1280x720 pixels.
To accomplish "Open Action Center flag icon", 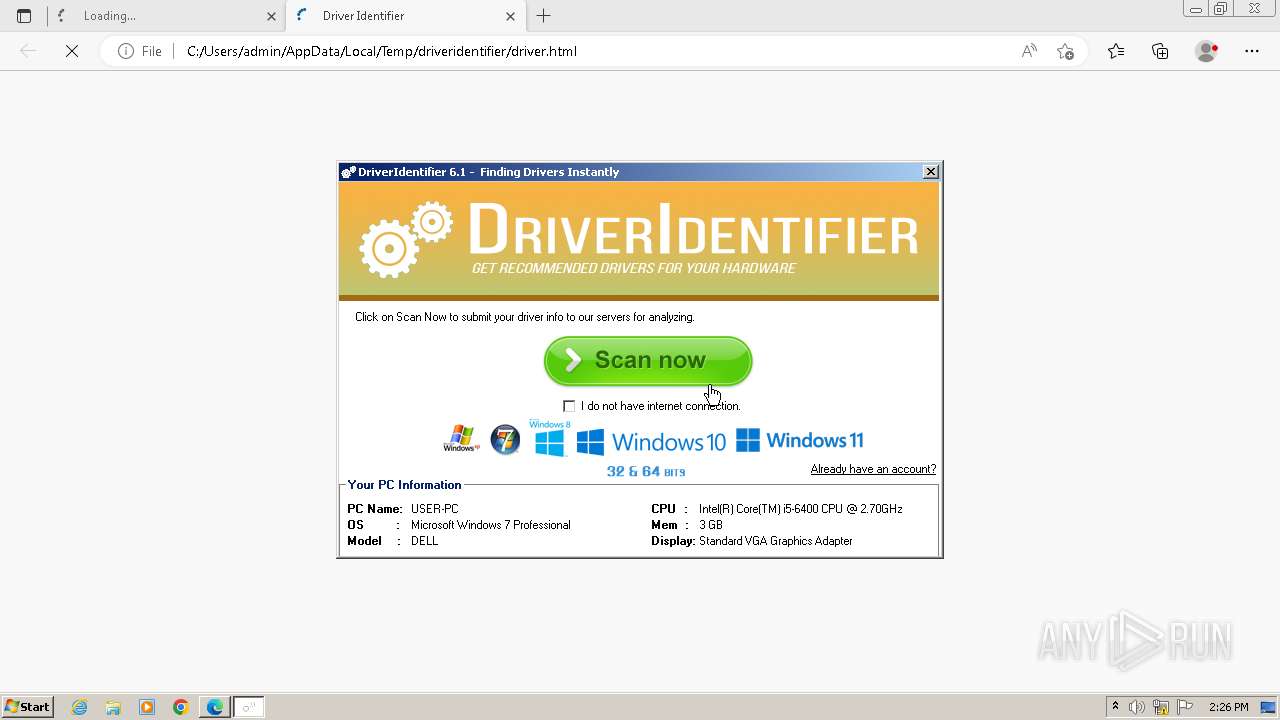I will (x=1184, y=707).
